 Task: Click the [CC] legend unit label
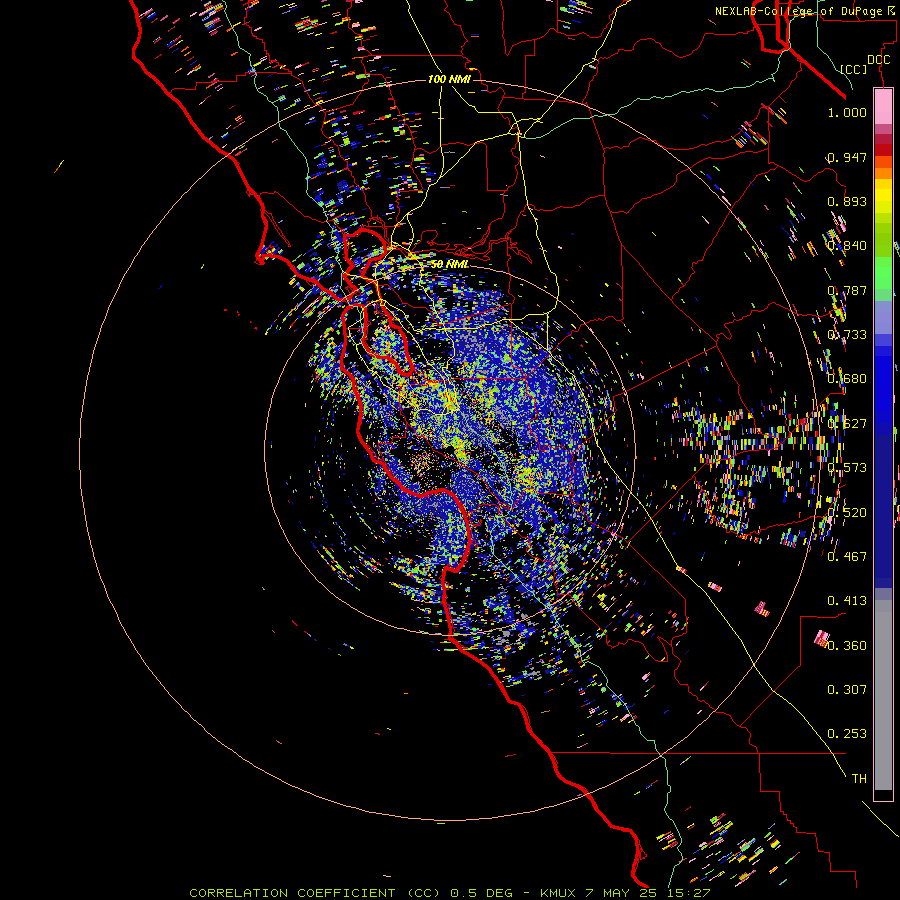tap(854, 69)
